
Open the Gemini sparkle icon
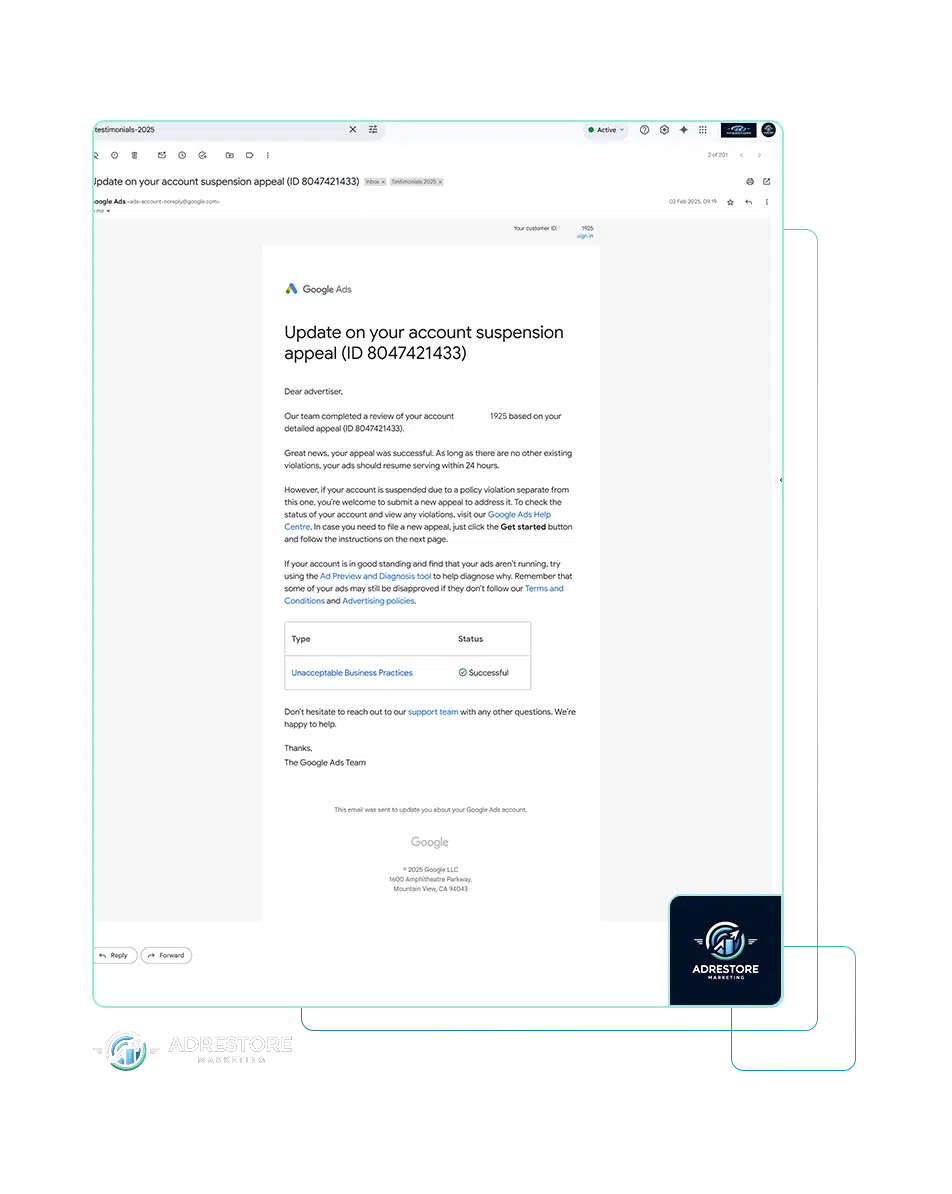pyautogui.click(x=684, y=130)
